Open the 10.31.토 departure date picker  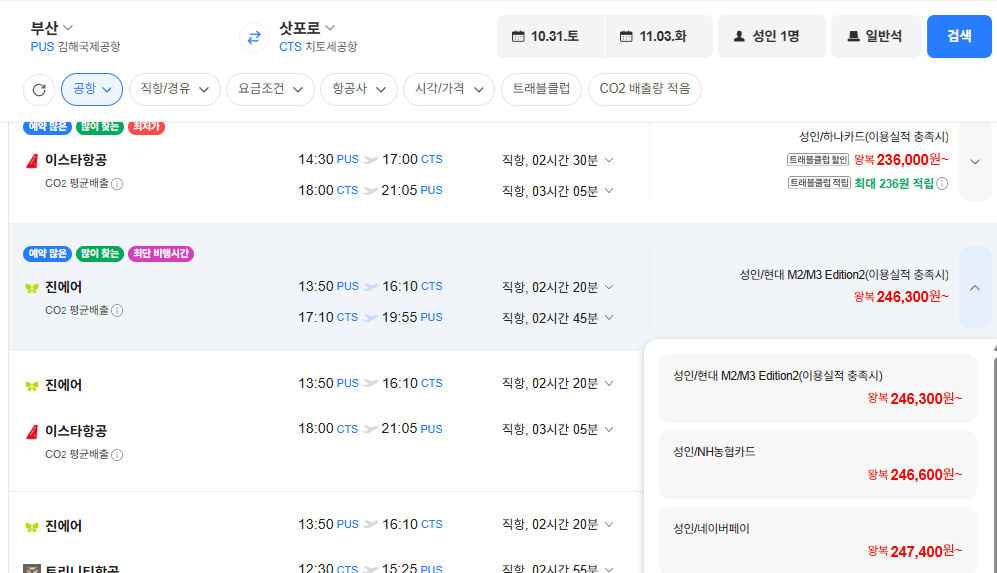tap(550, 36)
